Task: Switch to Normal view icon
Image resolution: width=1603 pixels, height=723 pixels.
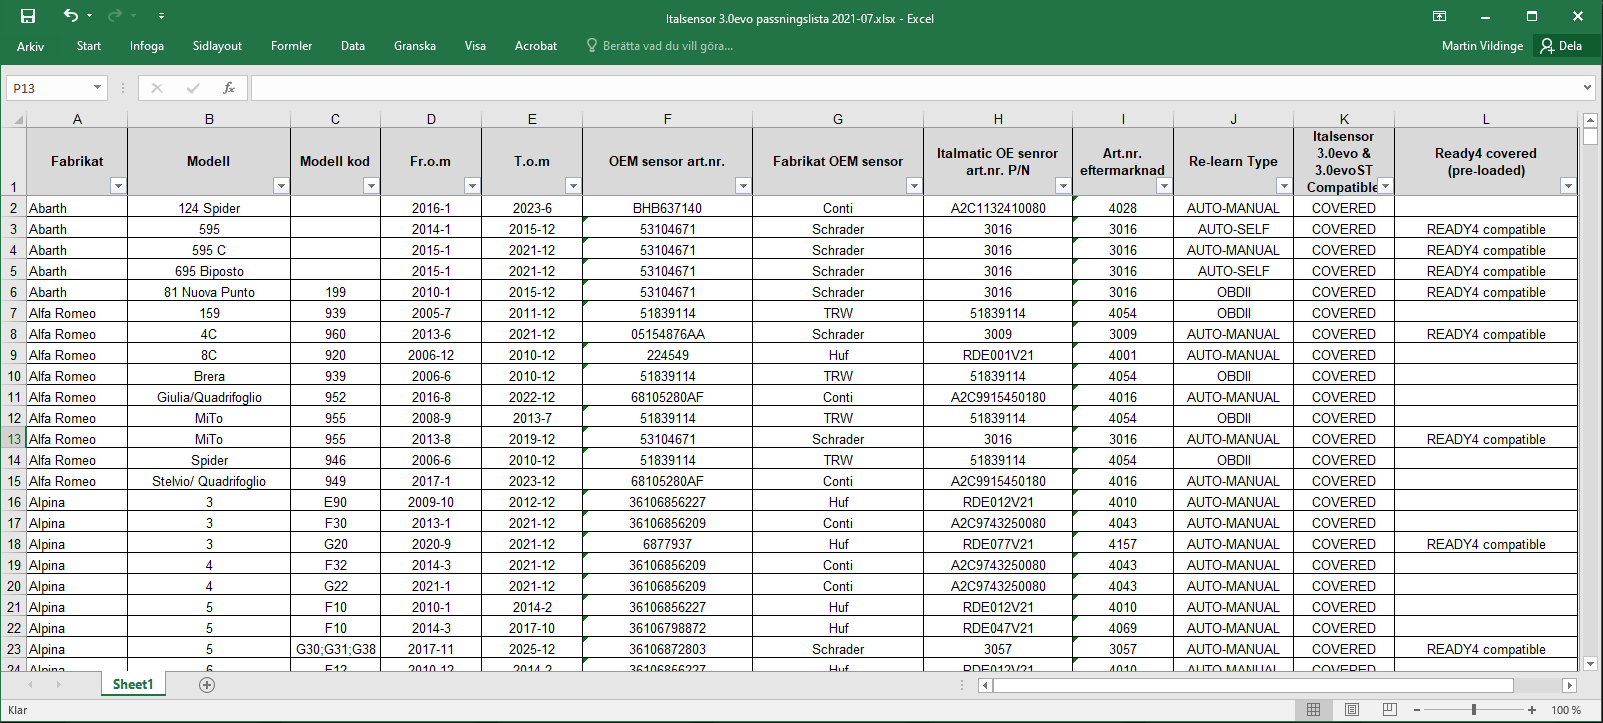Action: tap(1314, 710)
